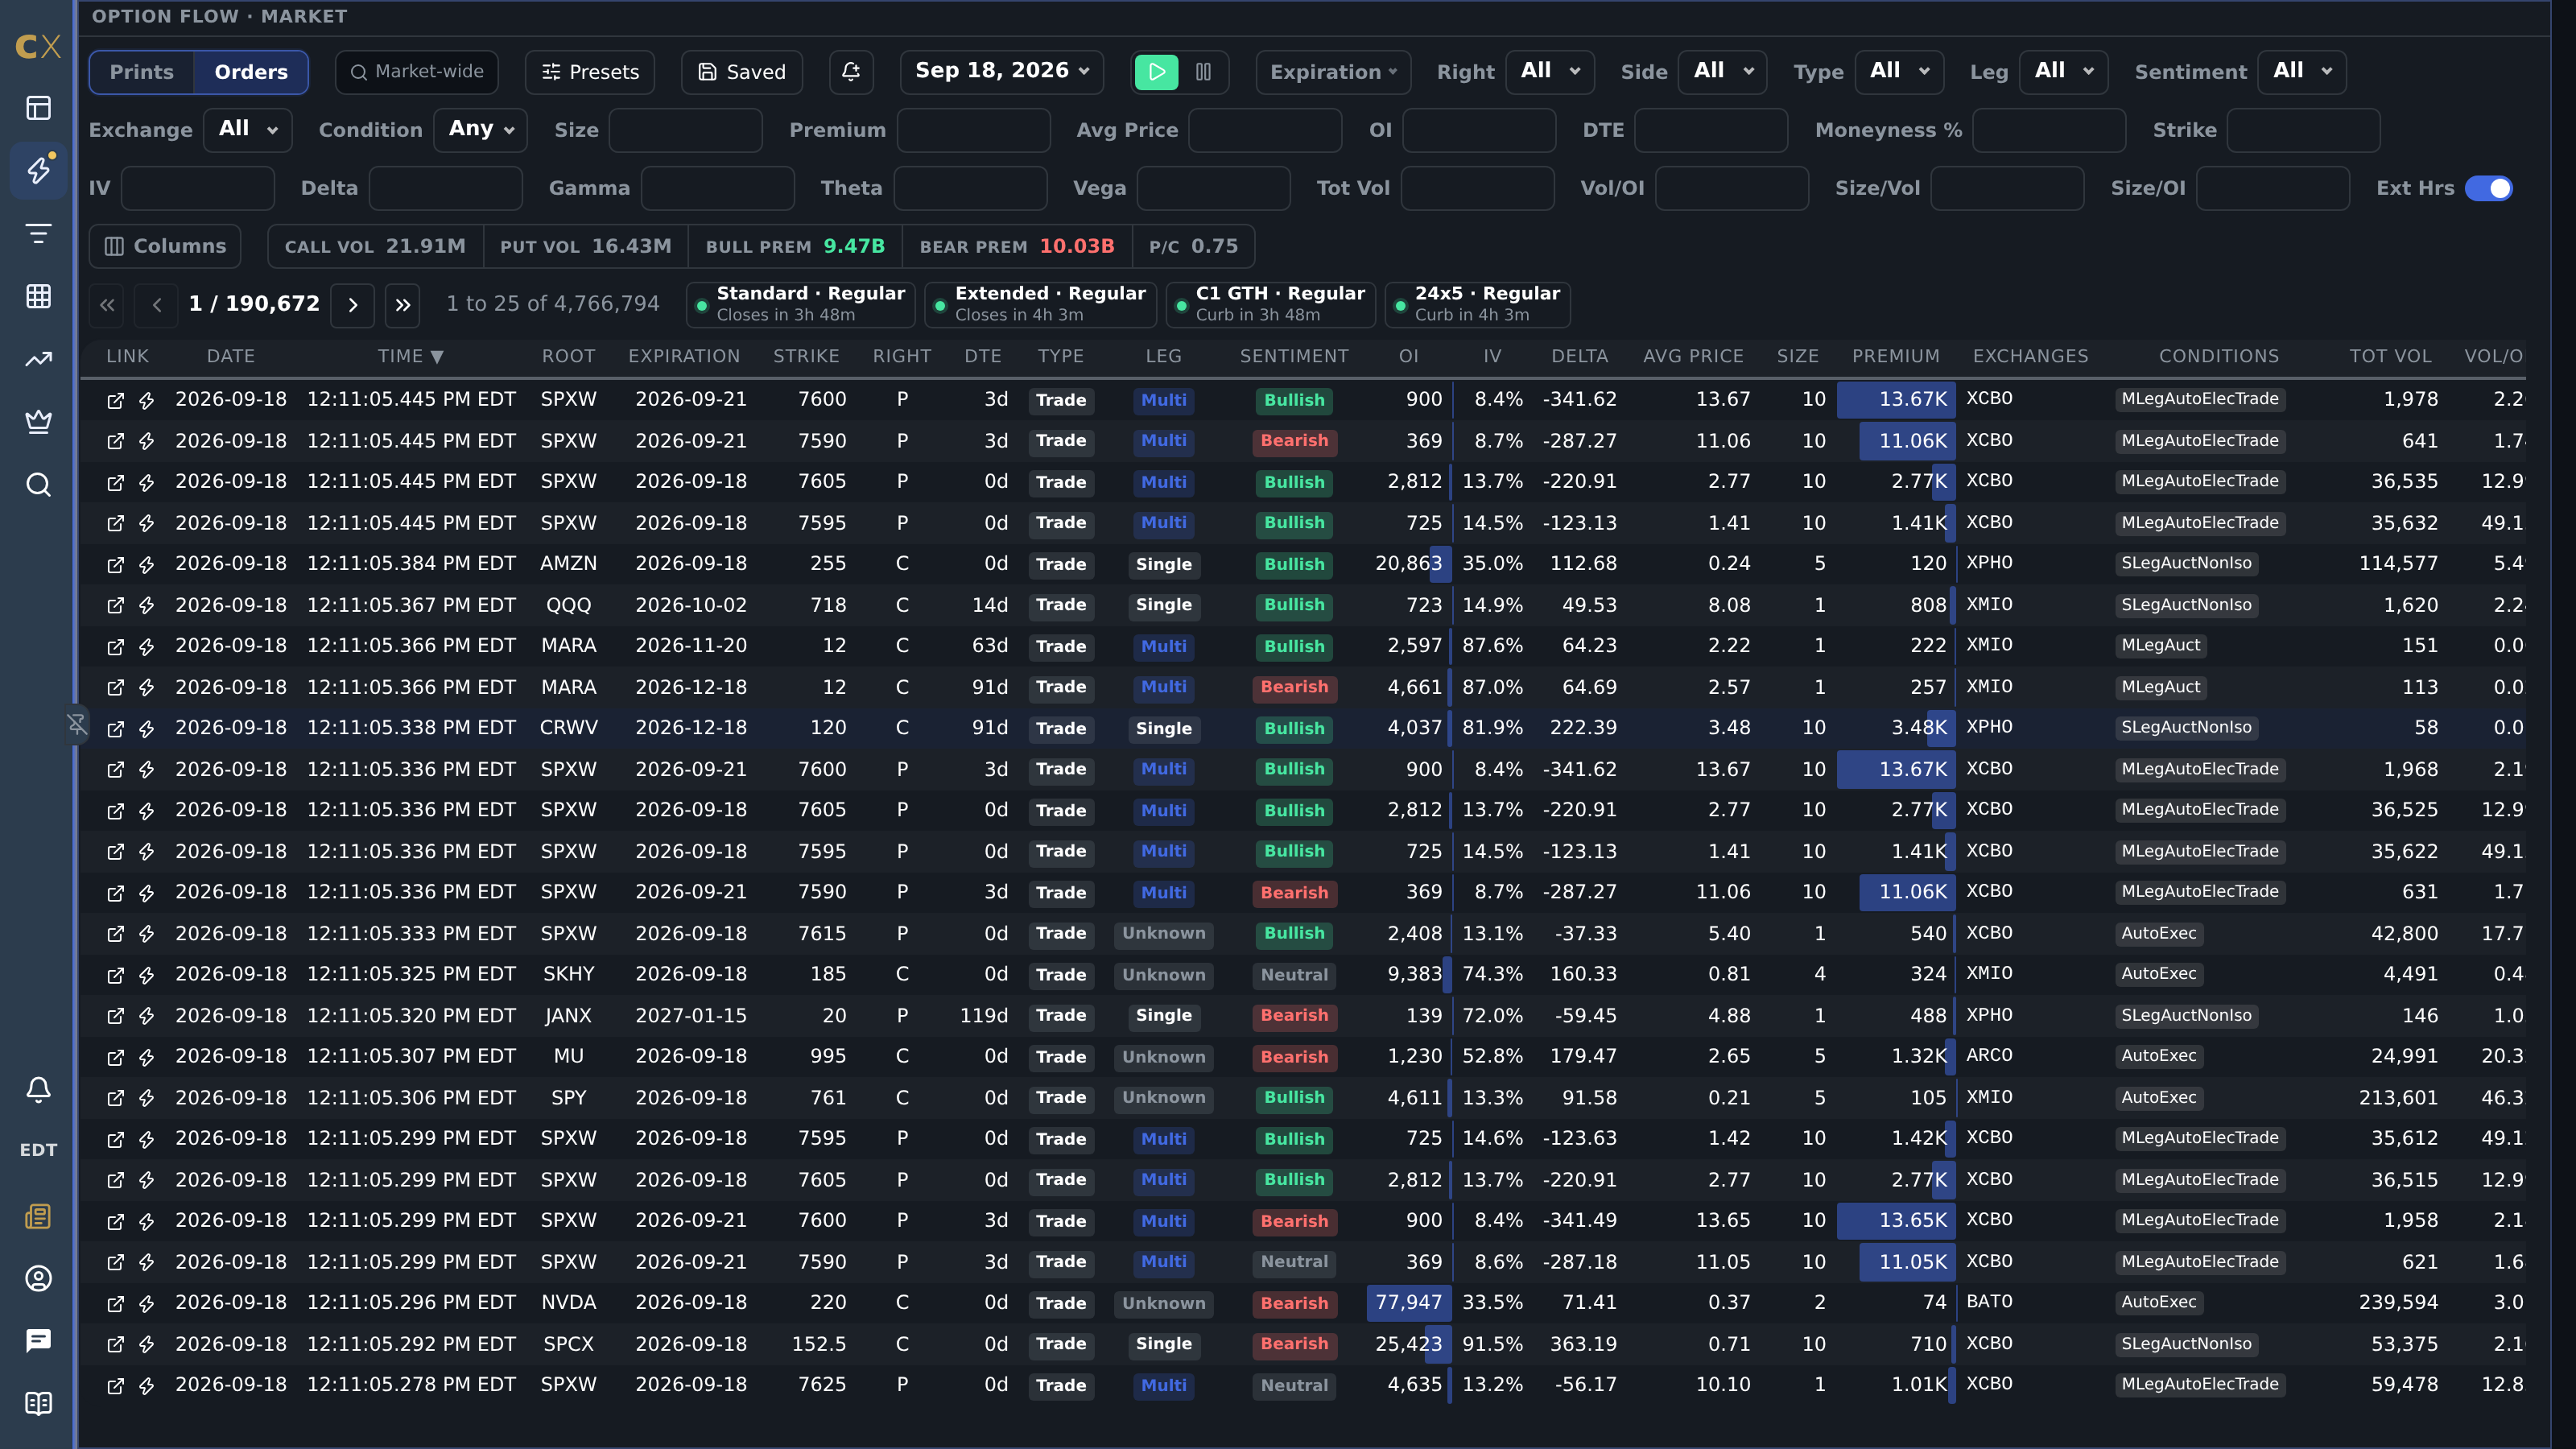Click the alert bell button next to Saved
The image size is (2576, 1449).
851,72
